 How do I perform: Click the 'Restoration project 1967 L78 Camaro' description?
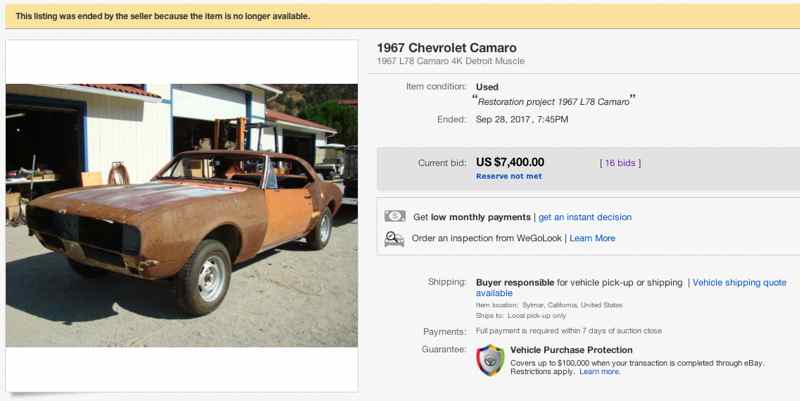tap(553, 100)
